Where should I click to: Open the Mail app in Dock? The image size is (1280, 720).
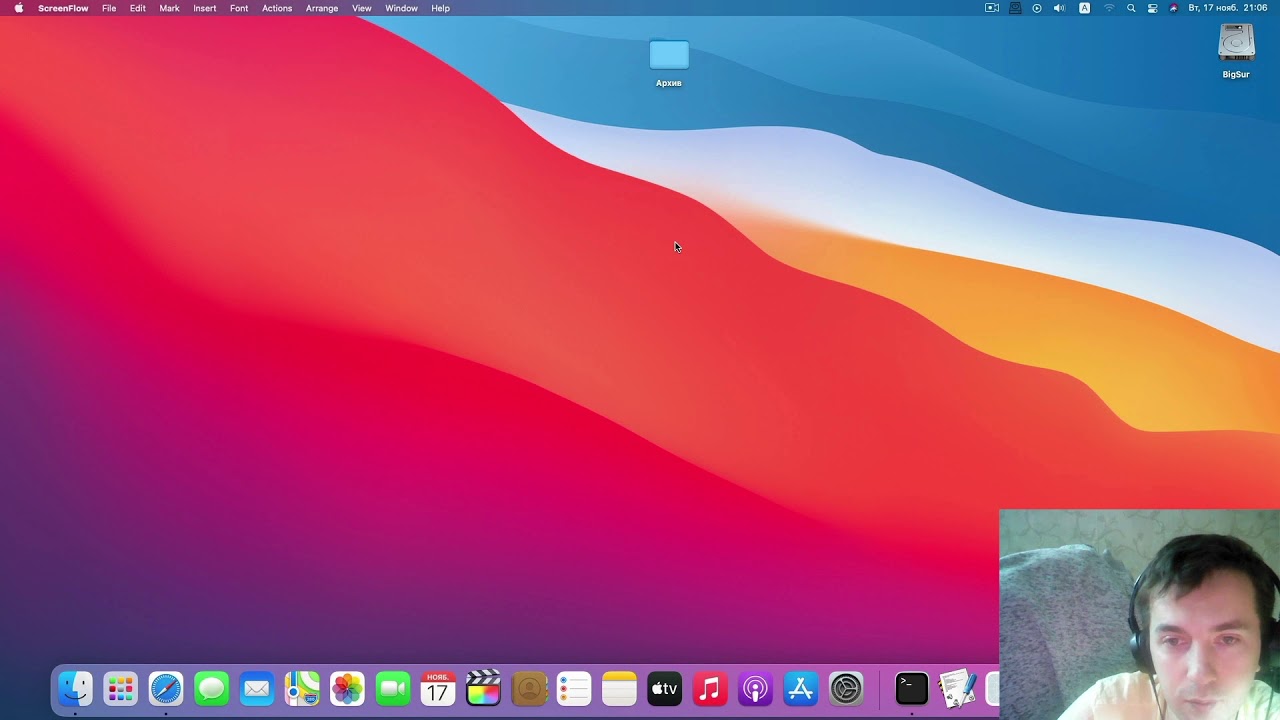point(257,688)
